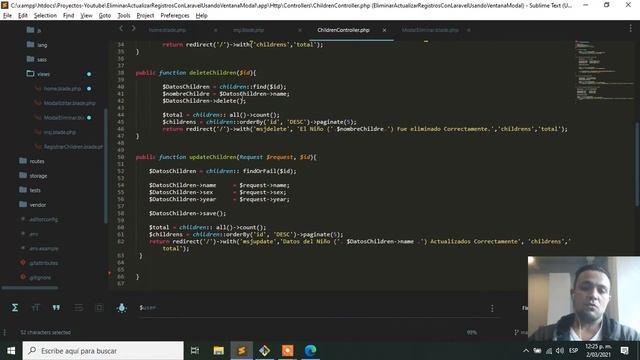Toggle case-sensitive search option
Image resolution: width=640 pixels, height=360 pixels.
click(x=36, y=307)
